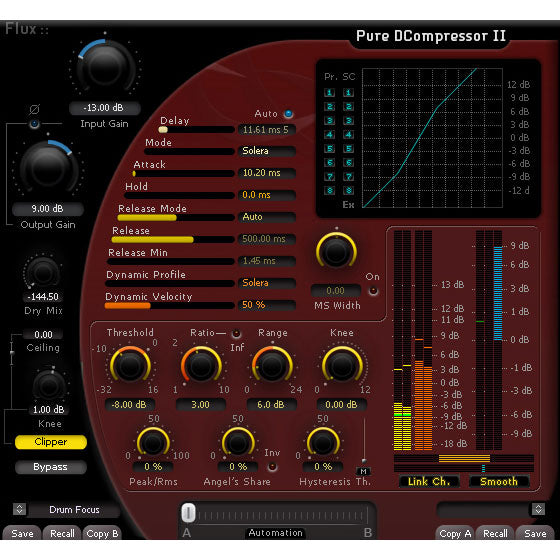Open the Dynamic Profile selector showing Solera
560x560 pixels.
tap(267, 283)
